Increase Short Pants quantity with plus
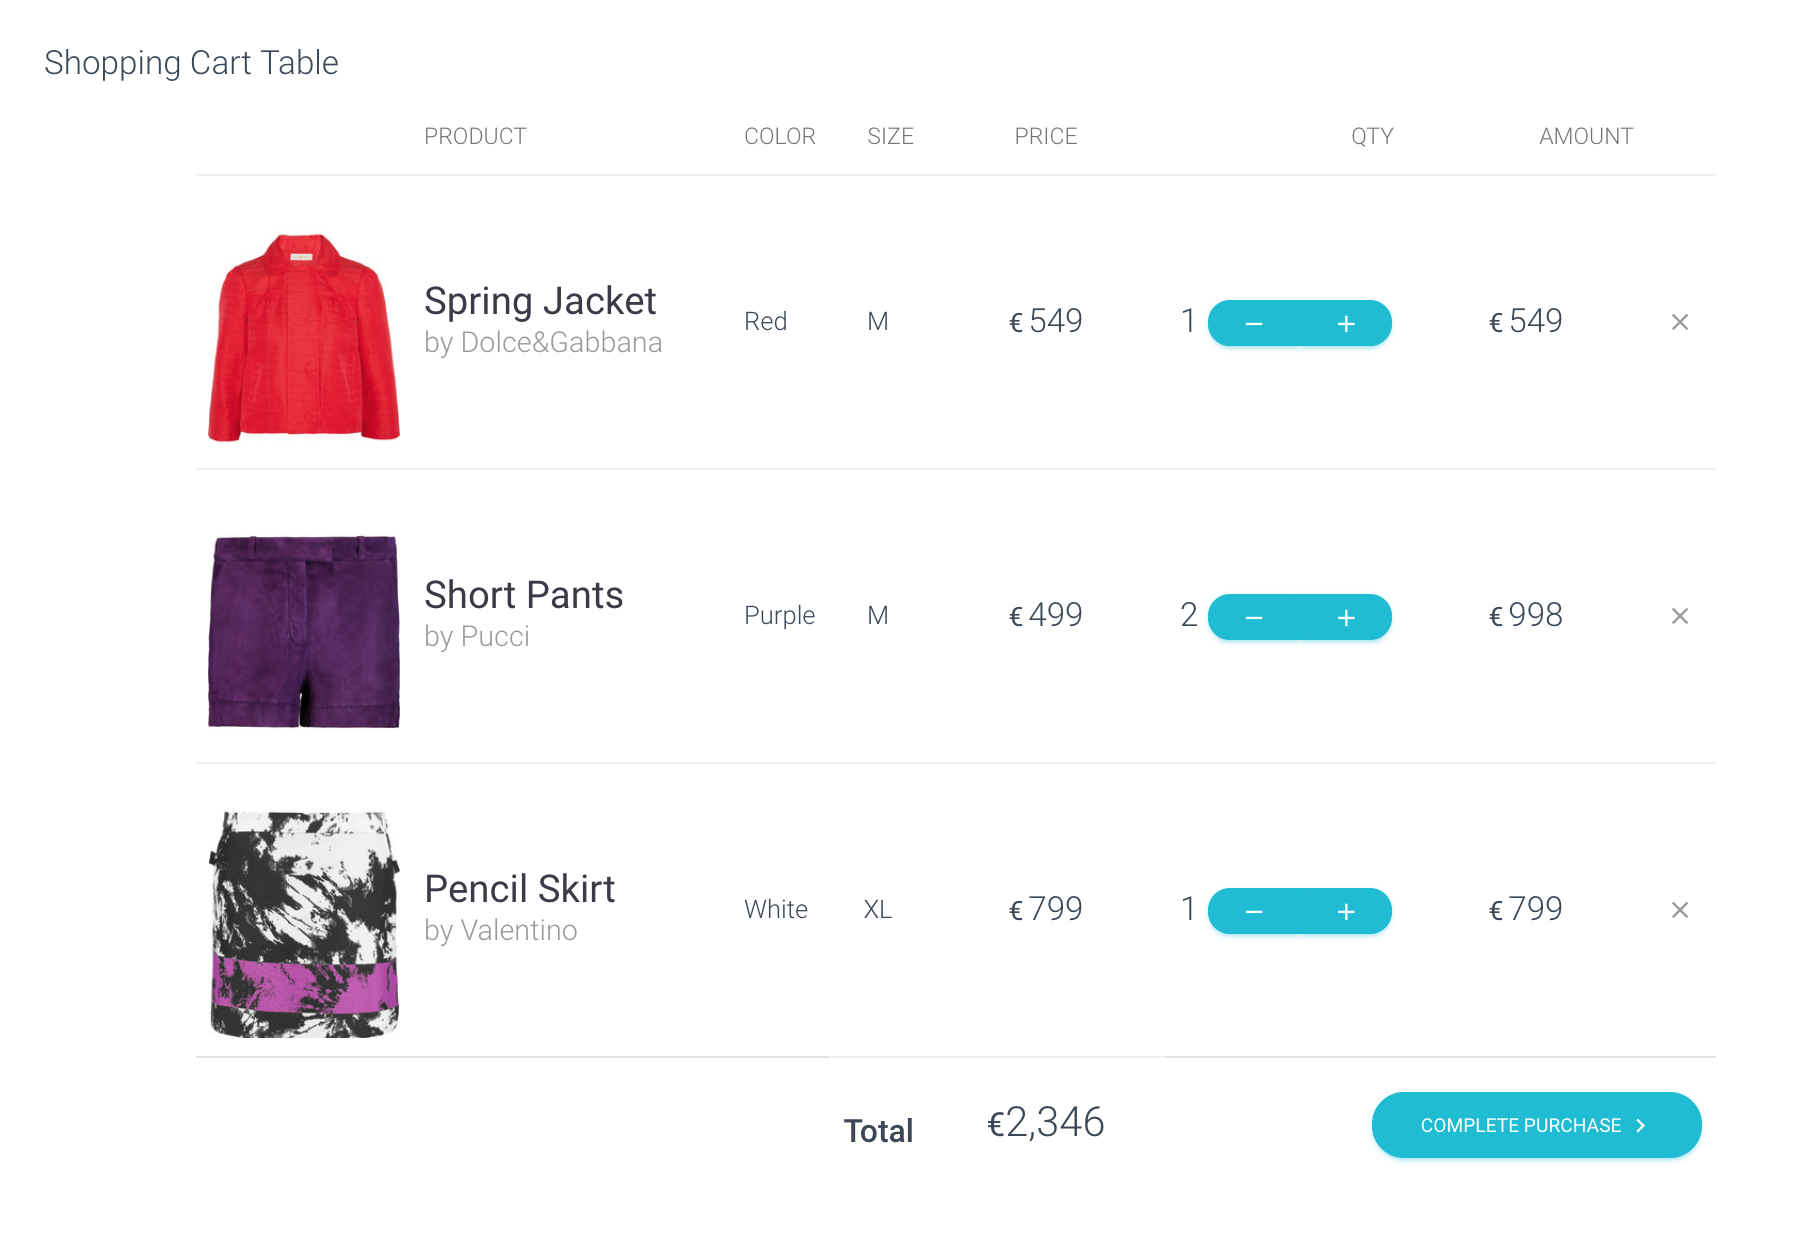The image size is (1812, 1238). (x=1346, y=618)
